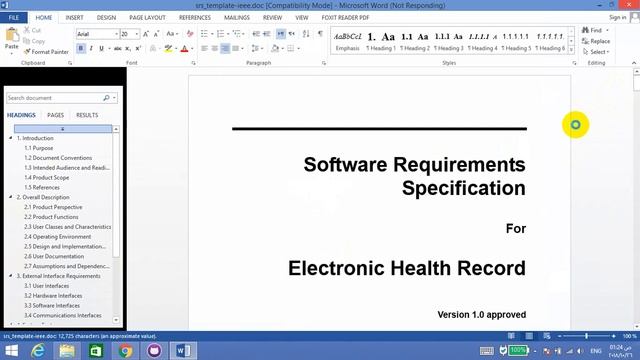
Task: Switch to Read Mode view
Action: [x=511, y=336]
